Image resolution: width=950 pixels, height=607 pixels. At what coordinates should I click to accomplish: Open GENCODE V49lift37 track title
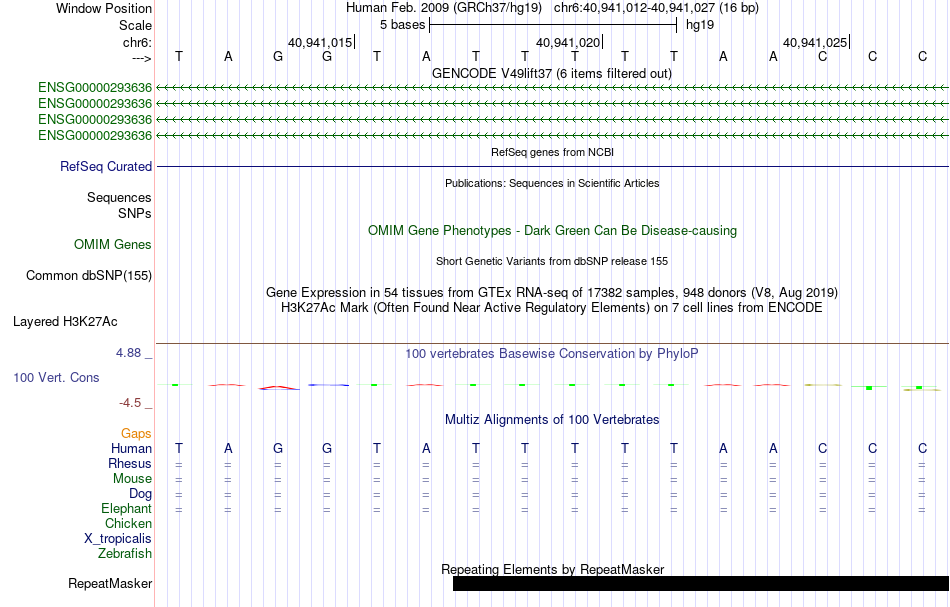click(552, 73)
